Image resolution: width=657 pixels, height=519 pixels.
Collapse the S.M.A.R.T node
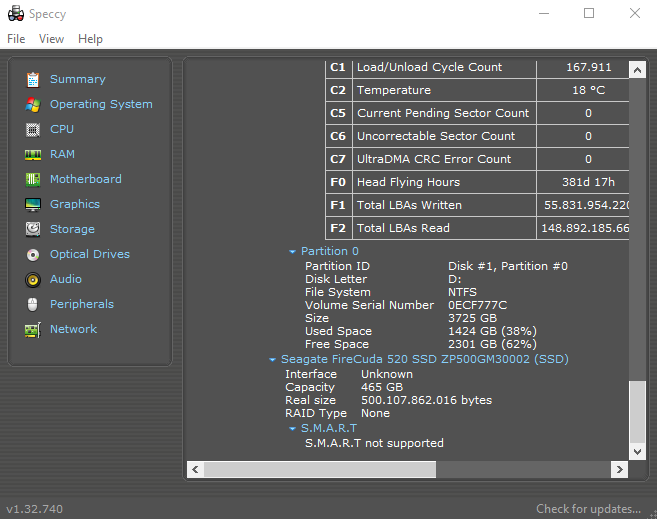pyautogui.click(x=292, y=429)
